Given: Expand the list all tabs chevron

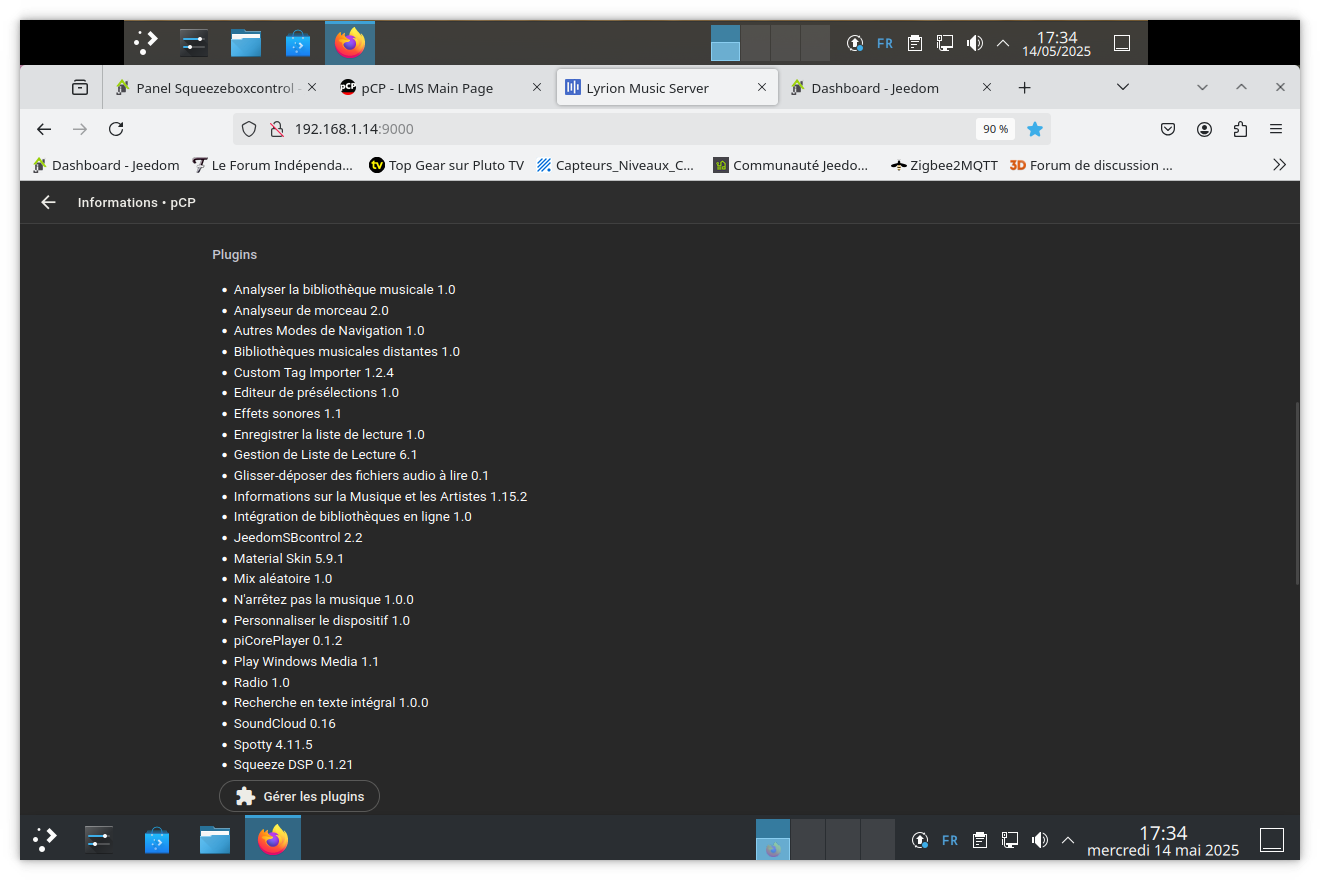Looking at the screenshot, I should pyautogui.click(x=1123, y=87).
